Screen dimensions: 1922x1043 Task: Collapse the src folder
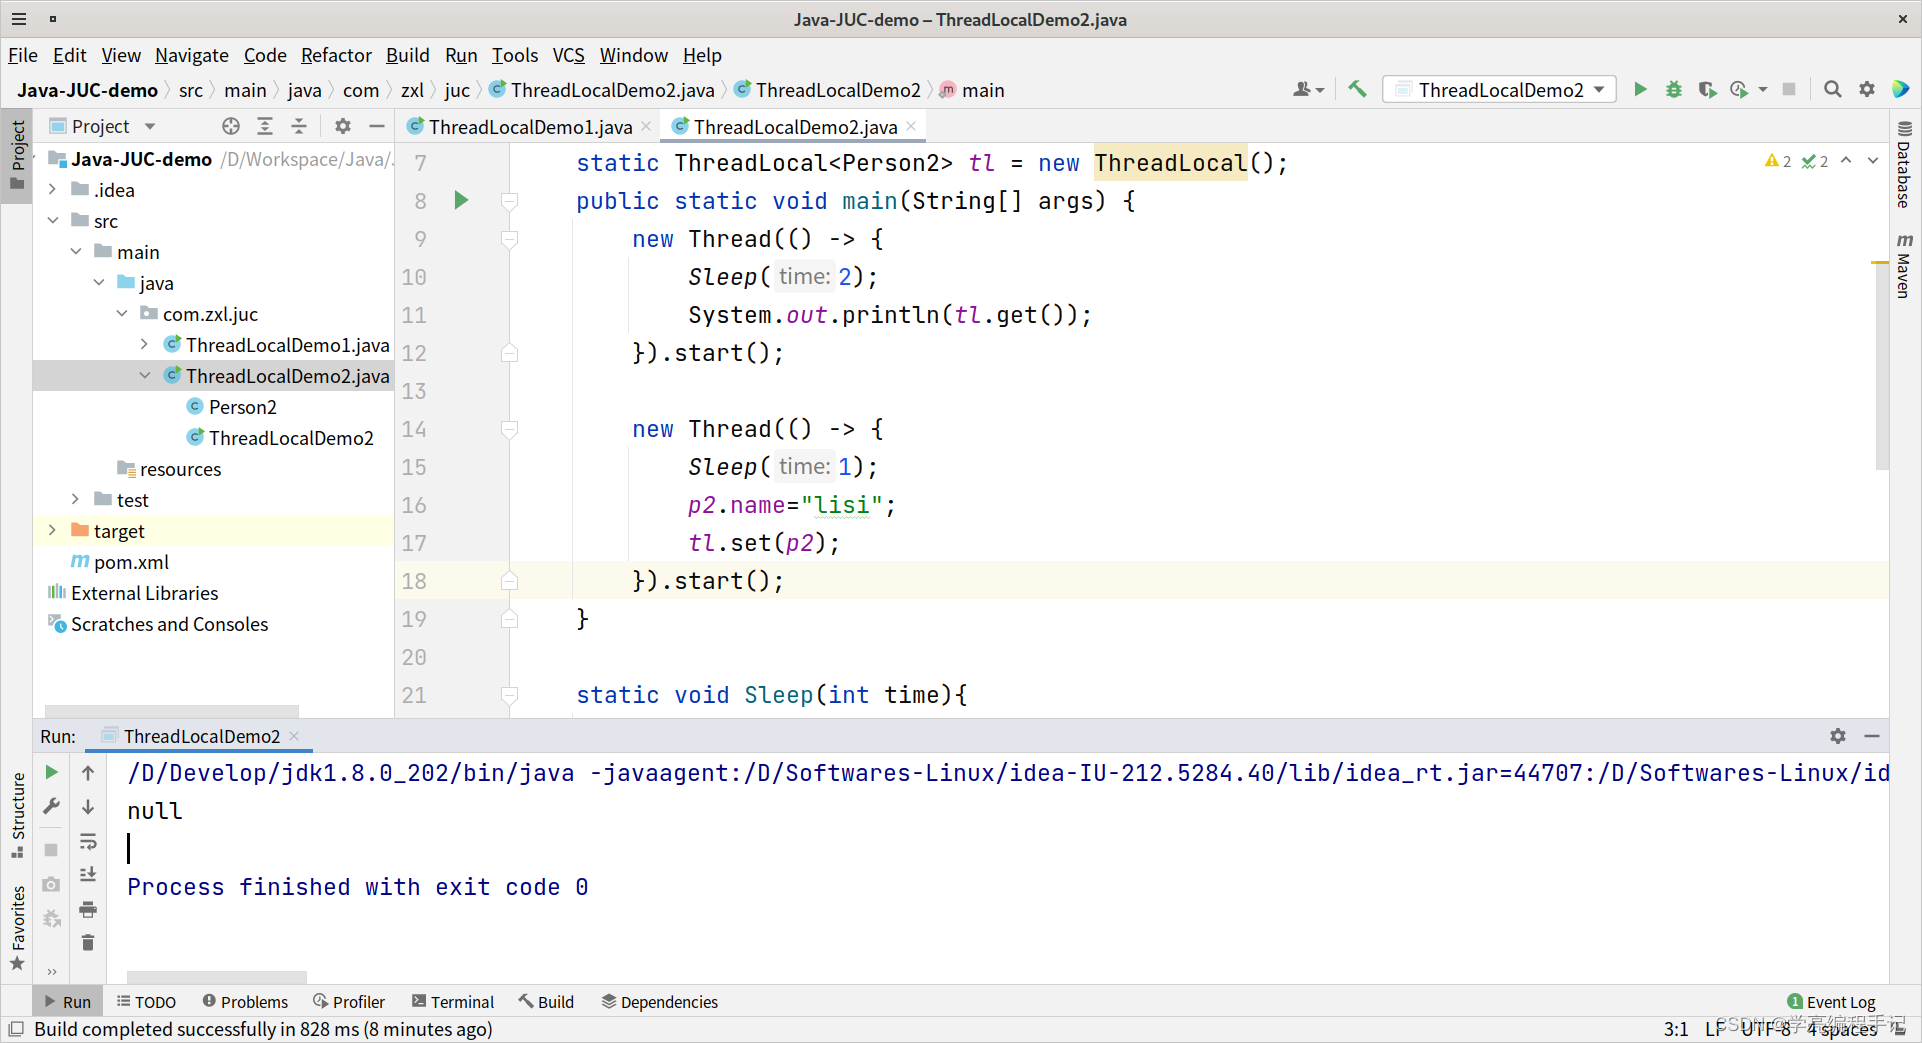[52, 220]
